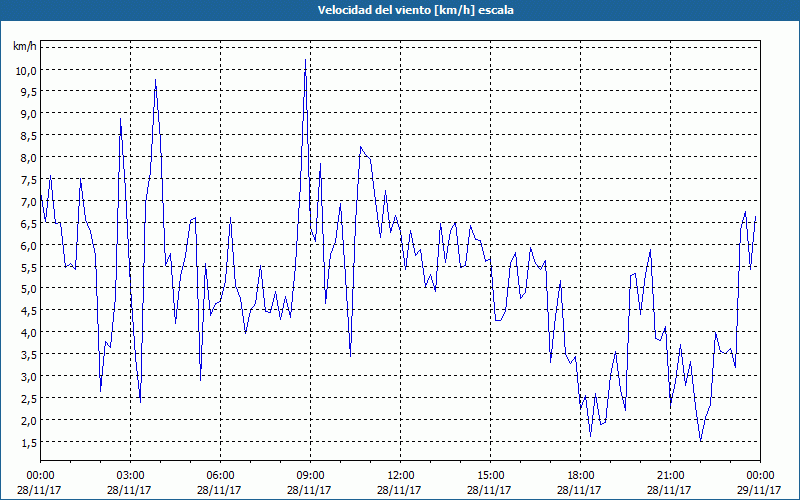Click the '28/11/17' date under 15:00
The width and height of the screenshot is (800, 500).
(489, 490)
